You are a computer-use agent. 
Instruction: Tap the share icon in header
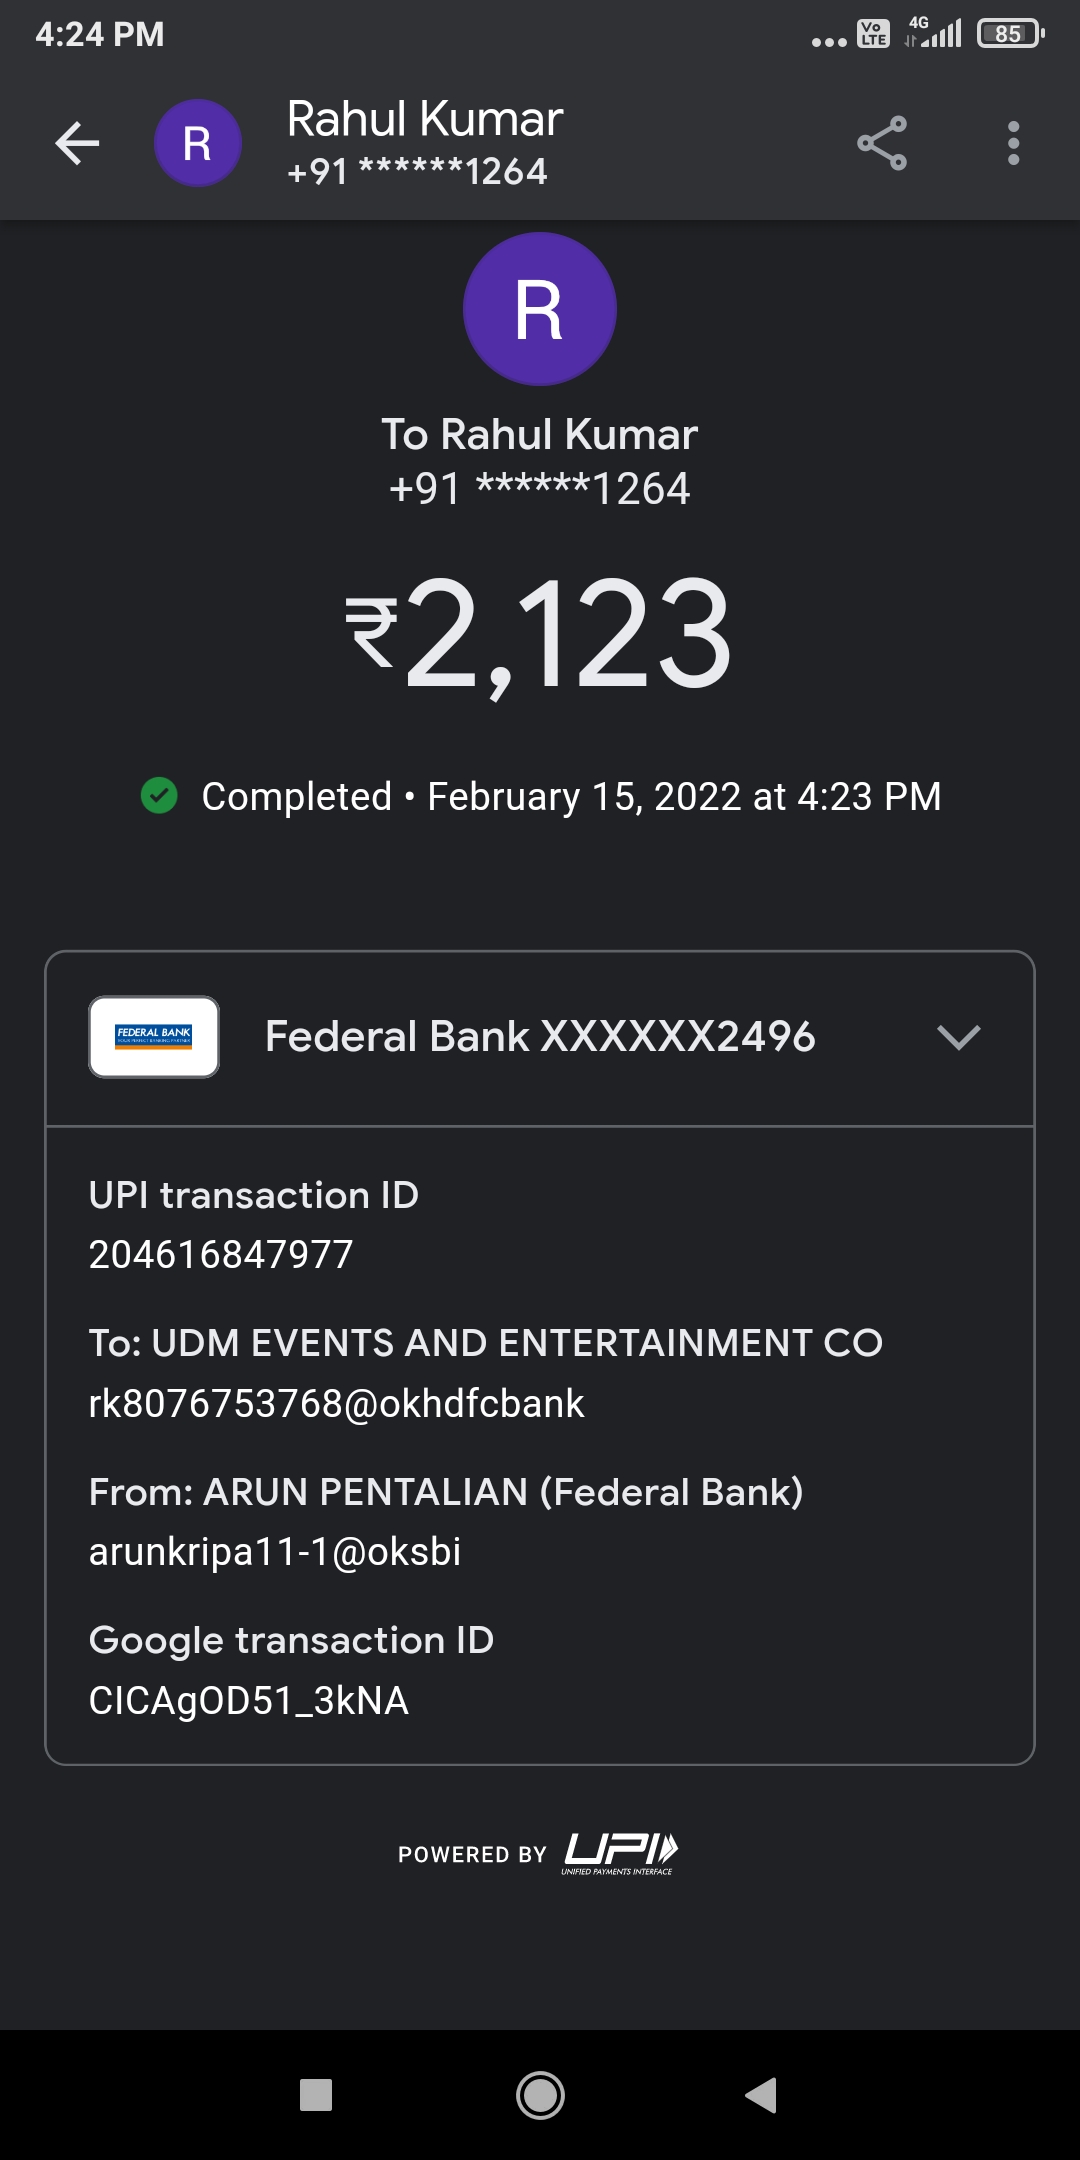point(882,143)
